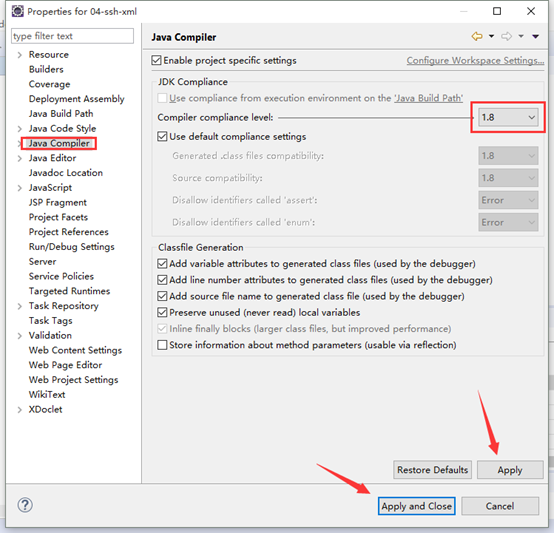
Task: Toggle Add source file name checkbox
Action: coord(162,296)
